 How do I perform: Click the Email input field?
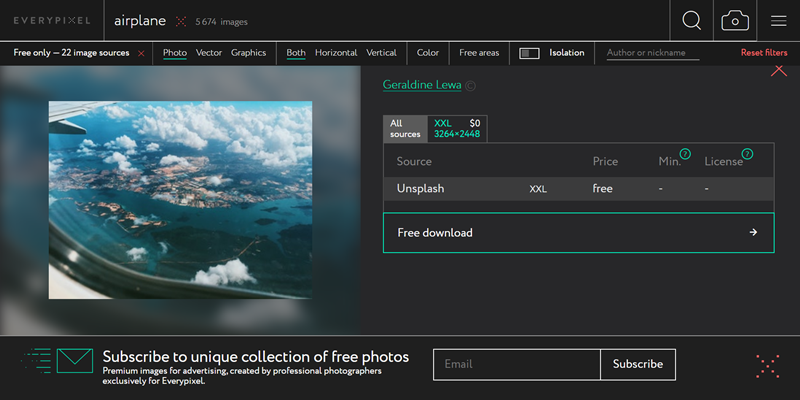[516, 364]
